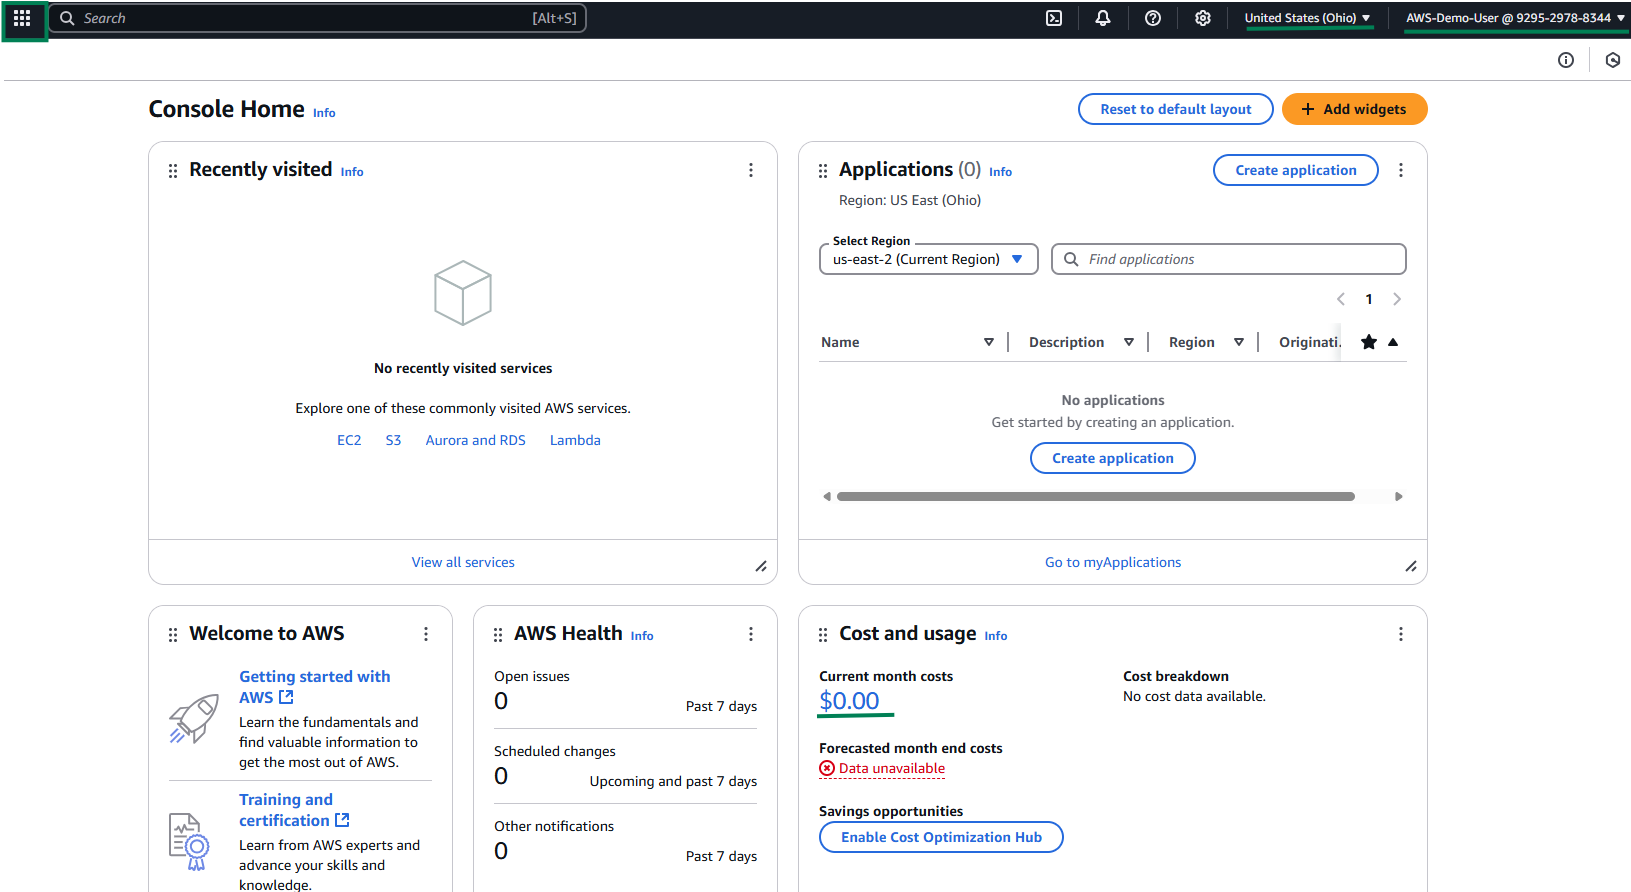Viewport: 1631px width, 892px height.
Task: Click Enable Cost Optimization Hub
Action: [941, 837]
